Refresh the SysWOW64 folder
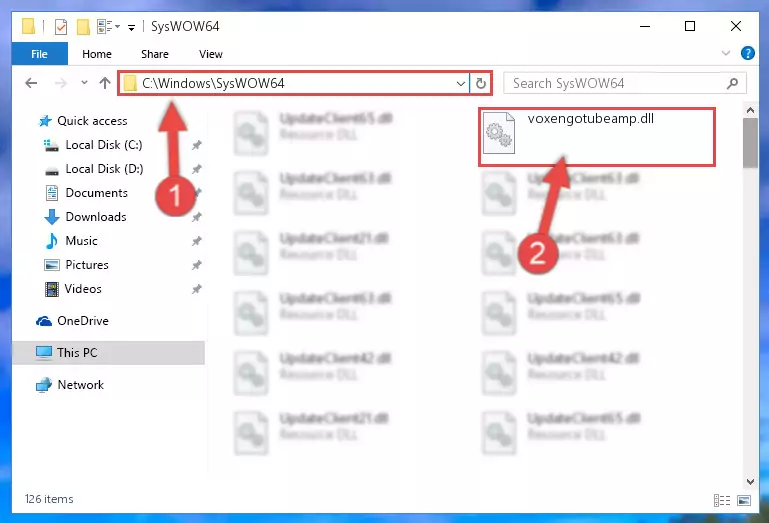The height and width of the screenshot is (523, 769). (481, 84)
